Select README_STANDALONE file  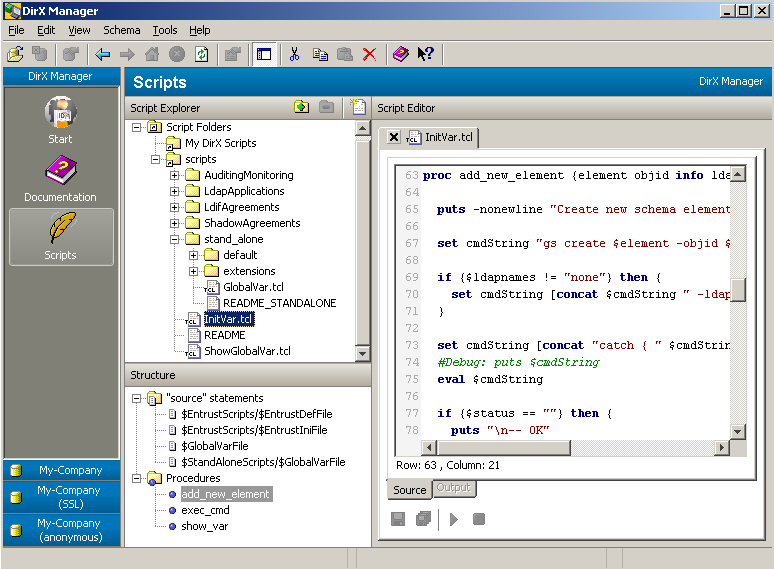tap(279, 303)
